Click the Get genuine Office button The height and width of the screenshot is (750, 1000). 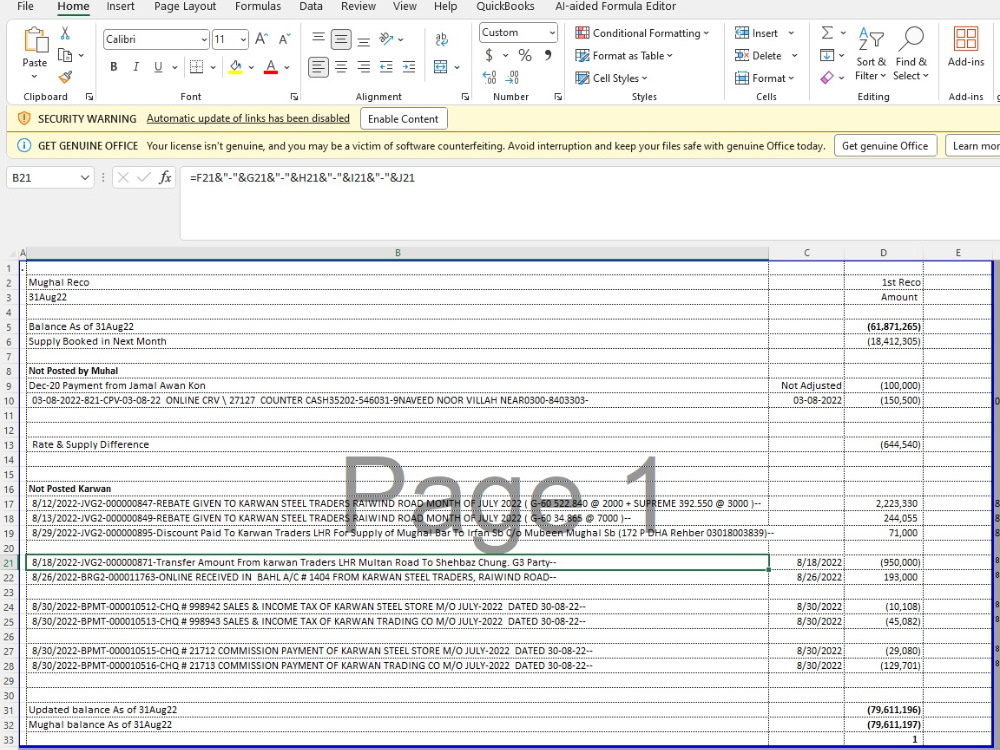(885, 145)
